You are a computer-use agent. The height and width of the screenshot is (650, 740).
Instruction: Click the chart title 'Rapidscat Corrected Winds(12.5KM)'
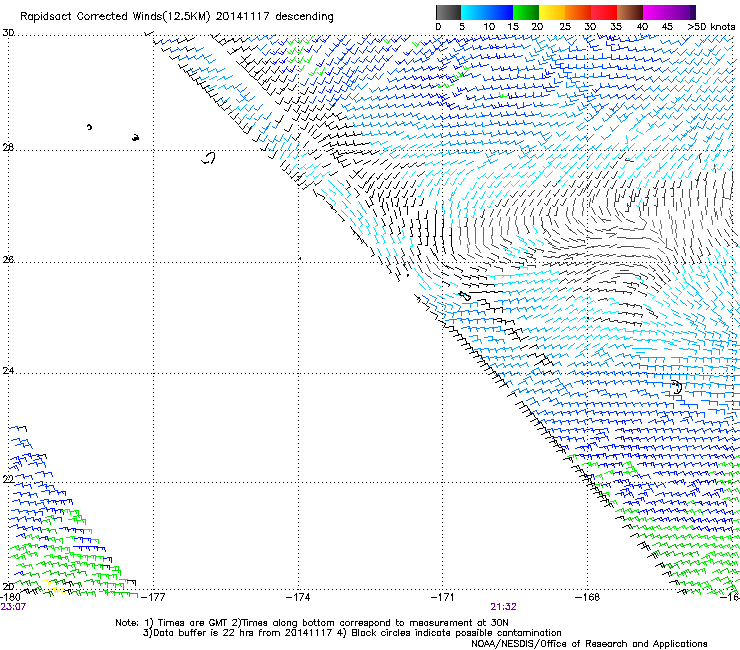[x=115, y=17]
